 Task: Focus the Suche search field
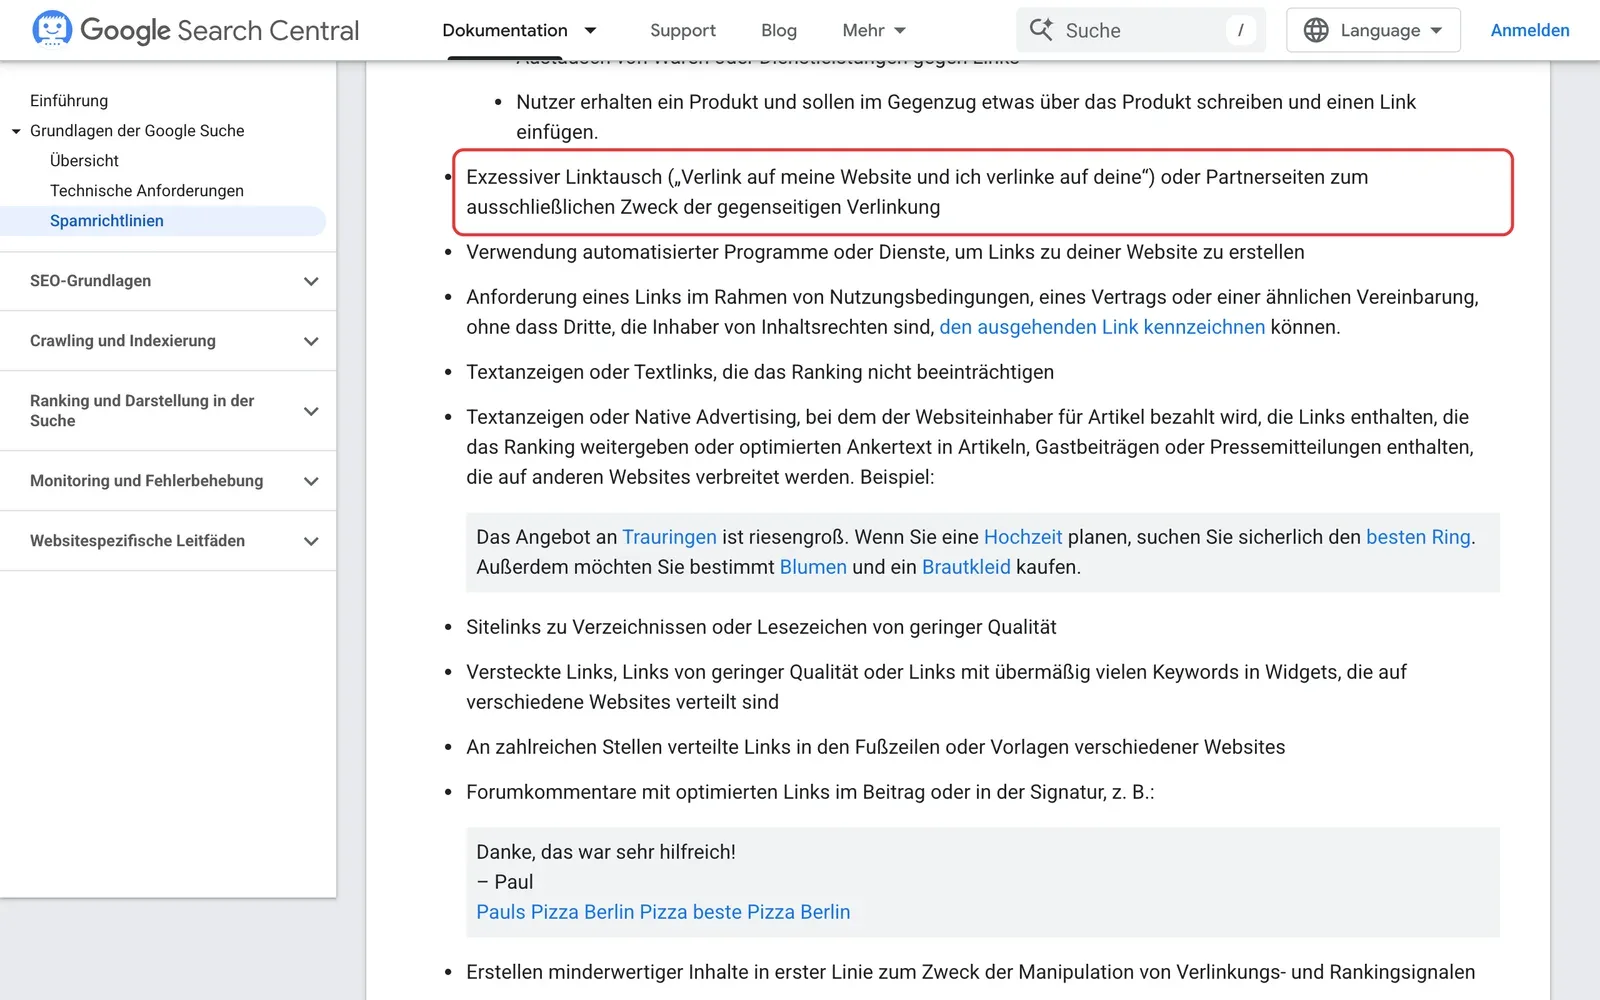point(1141,30)
